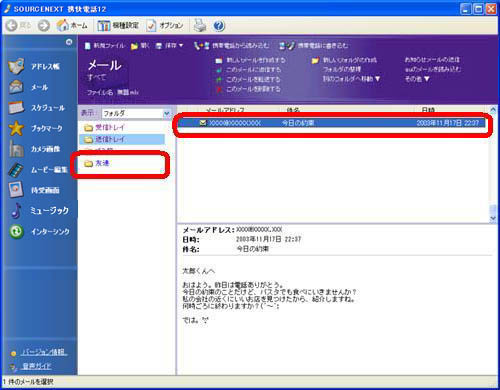Open the アドレス帳 section icon in sidebar
The width and height of the screenshot is (500, 390).
pos(16,66)
